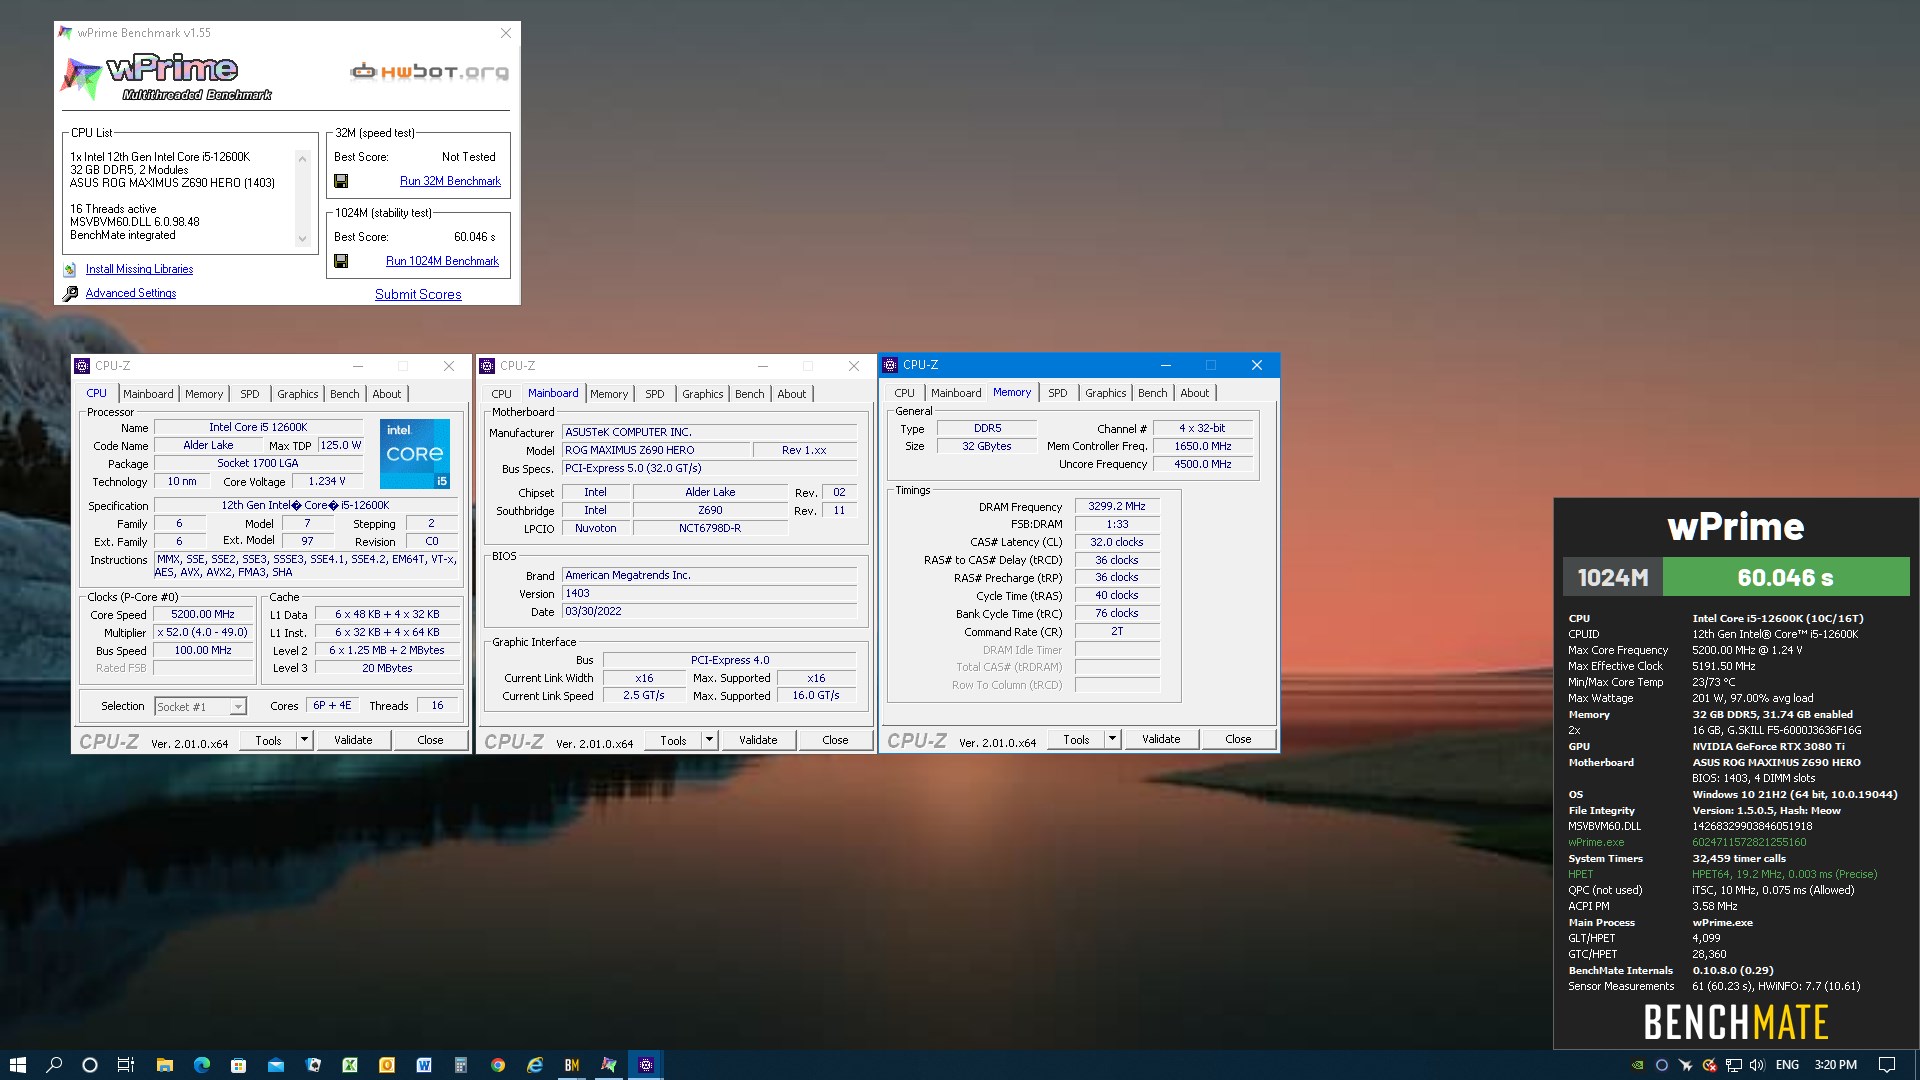Select CPU tab in Memory CPU-Z window
Screen dimensions: 1920x1080
tap(904, 393)
